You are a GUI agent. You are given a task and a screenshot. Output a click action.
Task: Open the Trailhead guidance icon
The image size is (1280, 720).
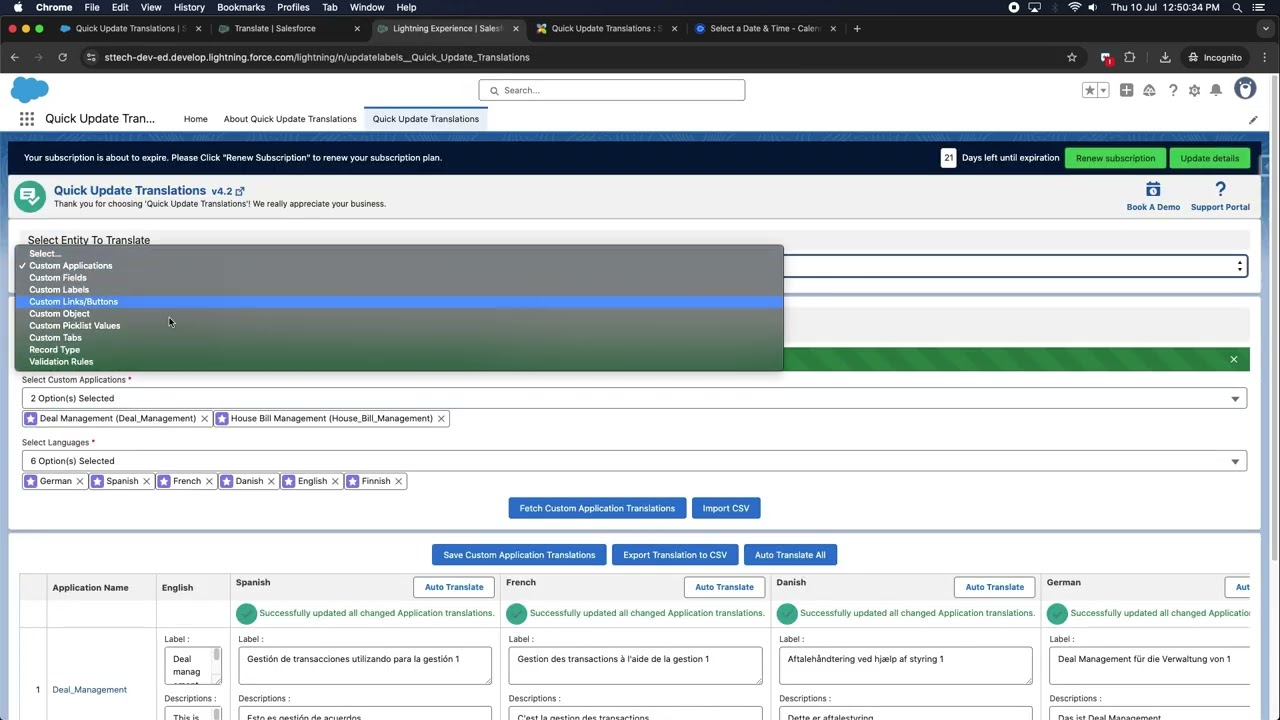pyautogui.click(x=1149, y=90)
